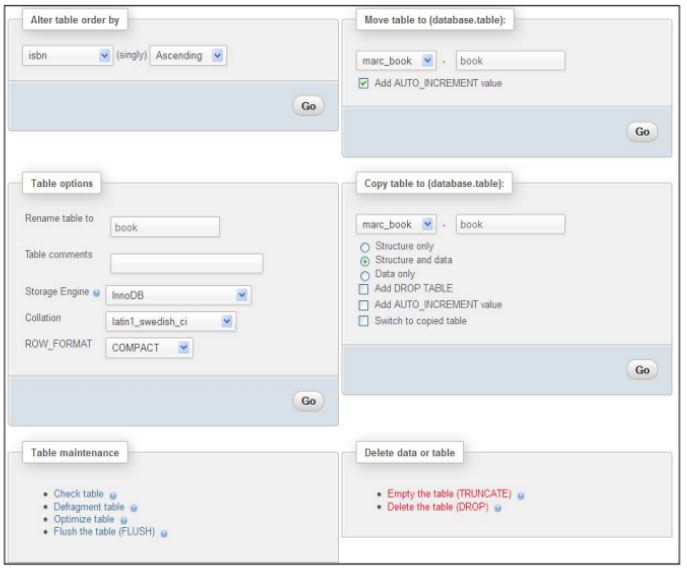The width and height of the screenshot is (687, 571).
Task: Uncheck Add AUTO_INCREMENT value in Move table
Action: click(x=365, y=83)
